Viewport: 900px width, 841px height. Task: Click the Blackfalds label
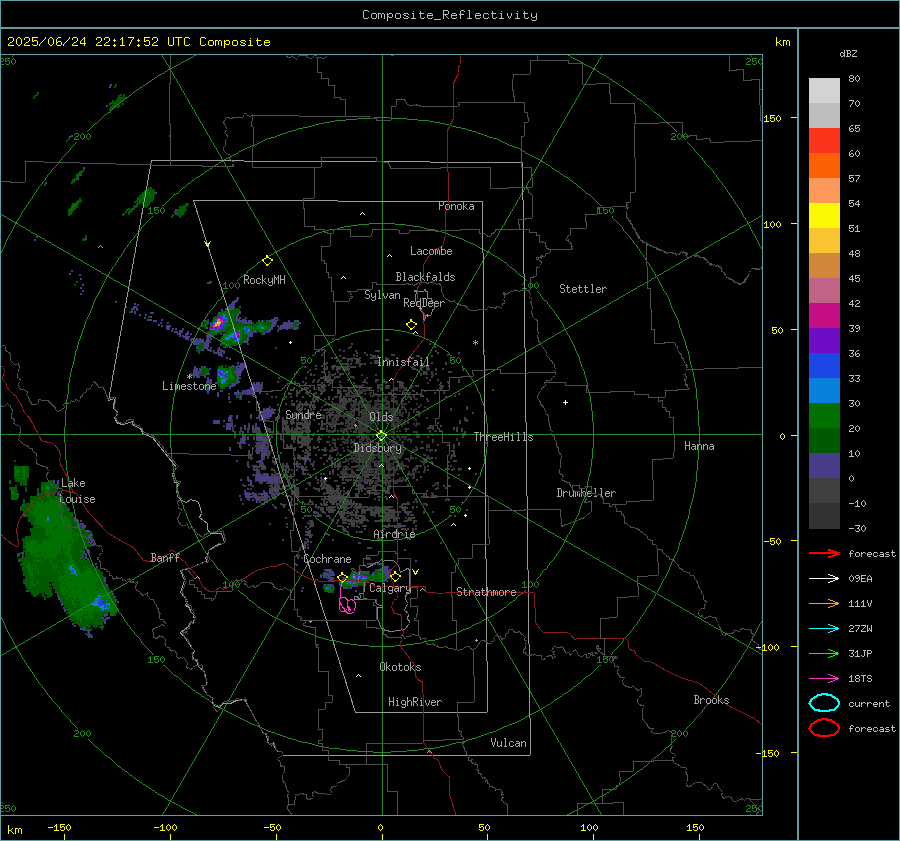(x=425, y=277)
